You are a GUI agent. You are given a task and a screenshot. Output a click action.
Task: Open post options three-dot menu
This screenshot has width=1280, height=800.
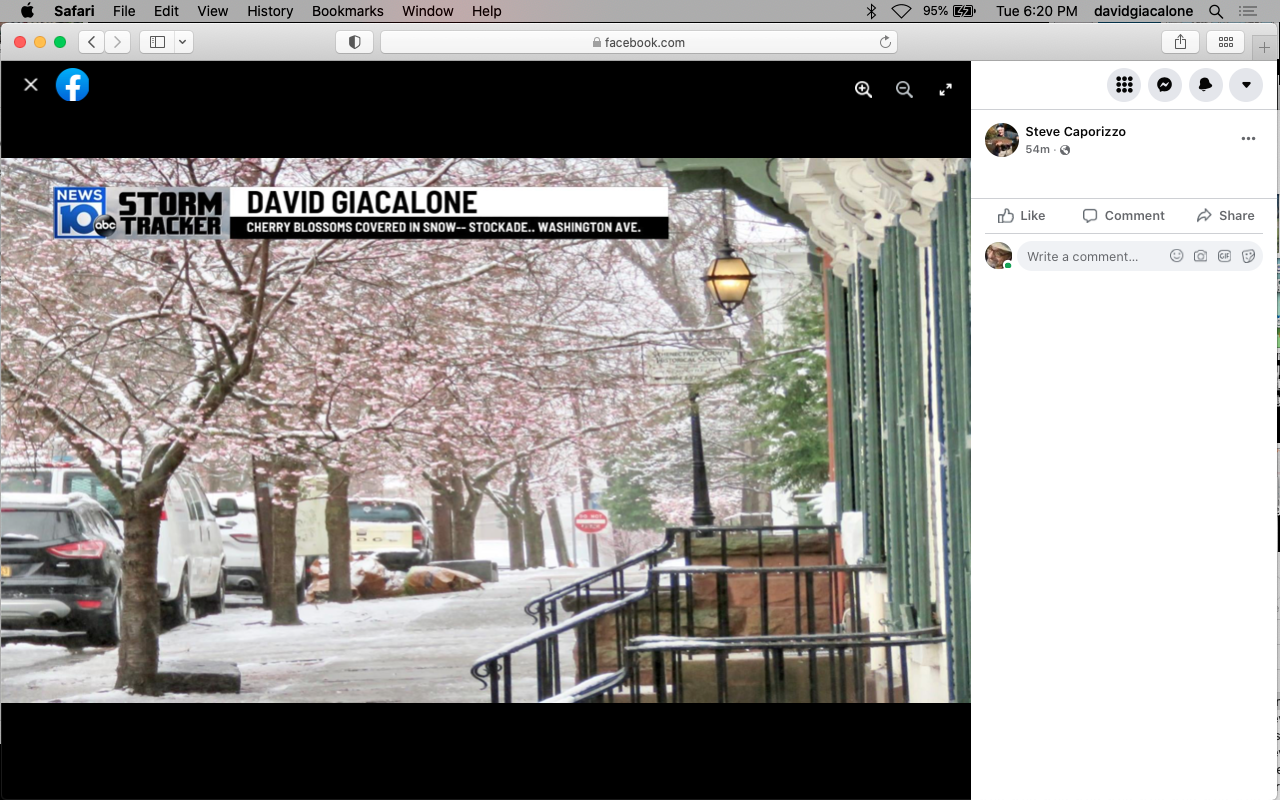point(1248,139)
